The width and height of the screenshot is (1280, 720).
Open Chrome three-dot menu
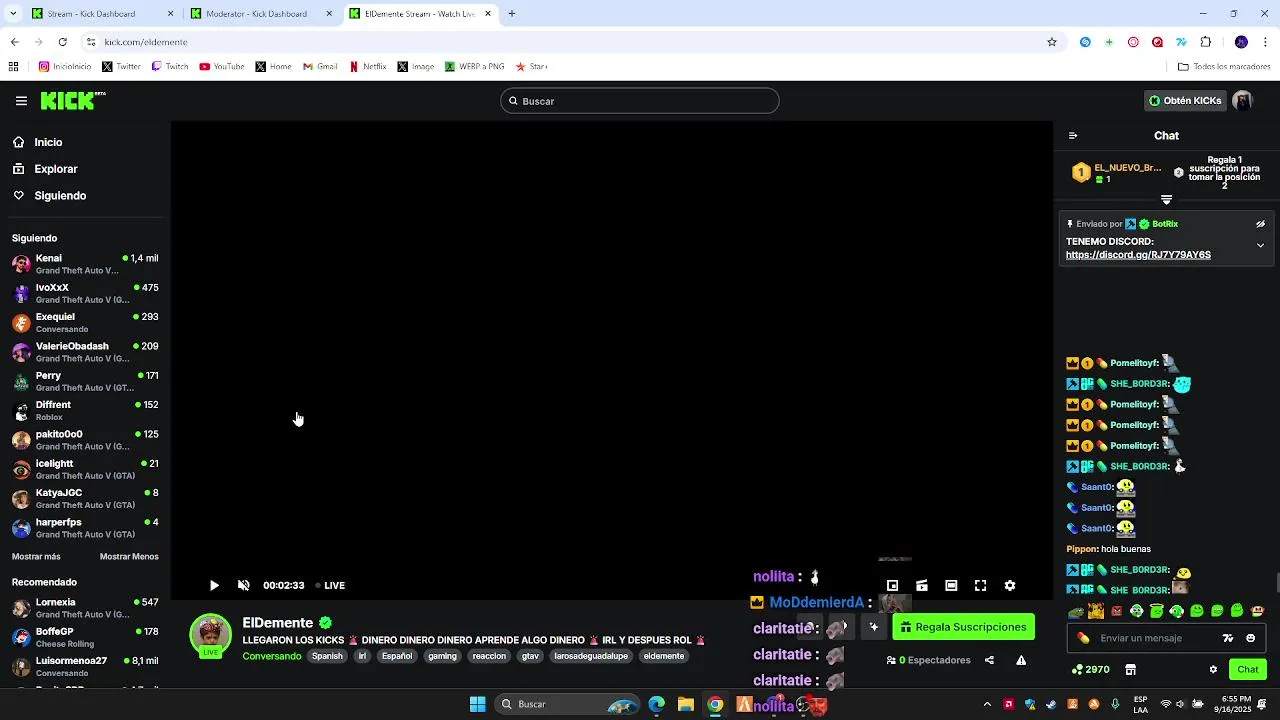[x=1266, y=42]
